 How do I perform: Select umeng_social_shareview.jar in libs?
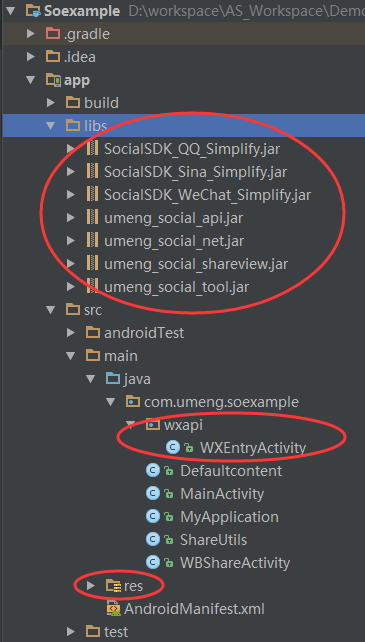[196, 264]
